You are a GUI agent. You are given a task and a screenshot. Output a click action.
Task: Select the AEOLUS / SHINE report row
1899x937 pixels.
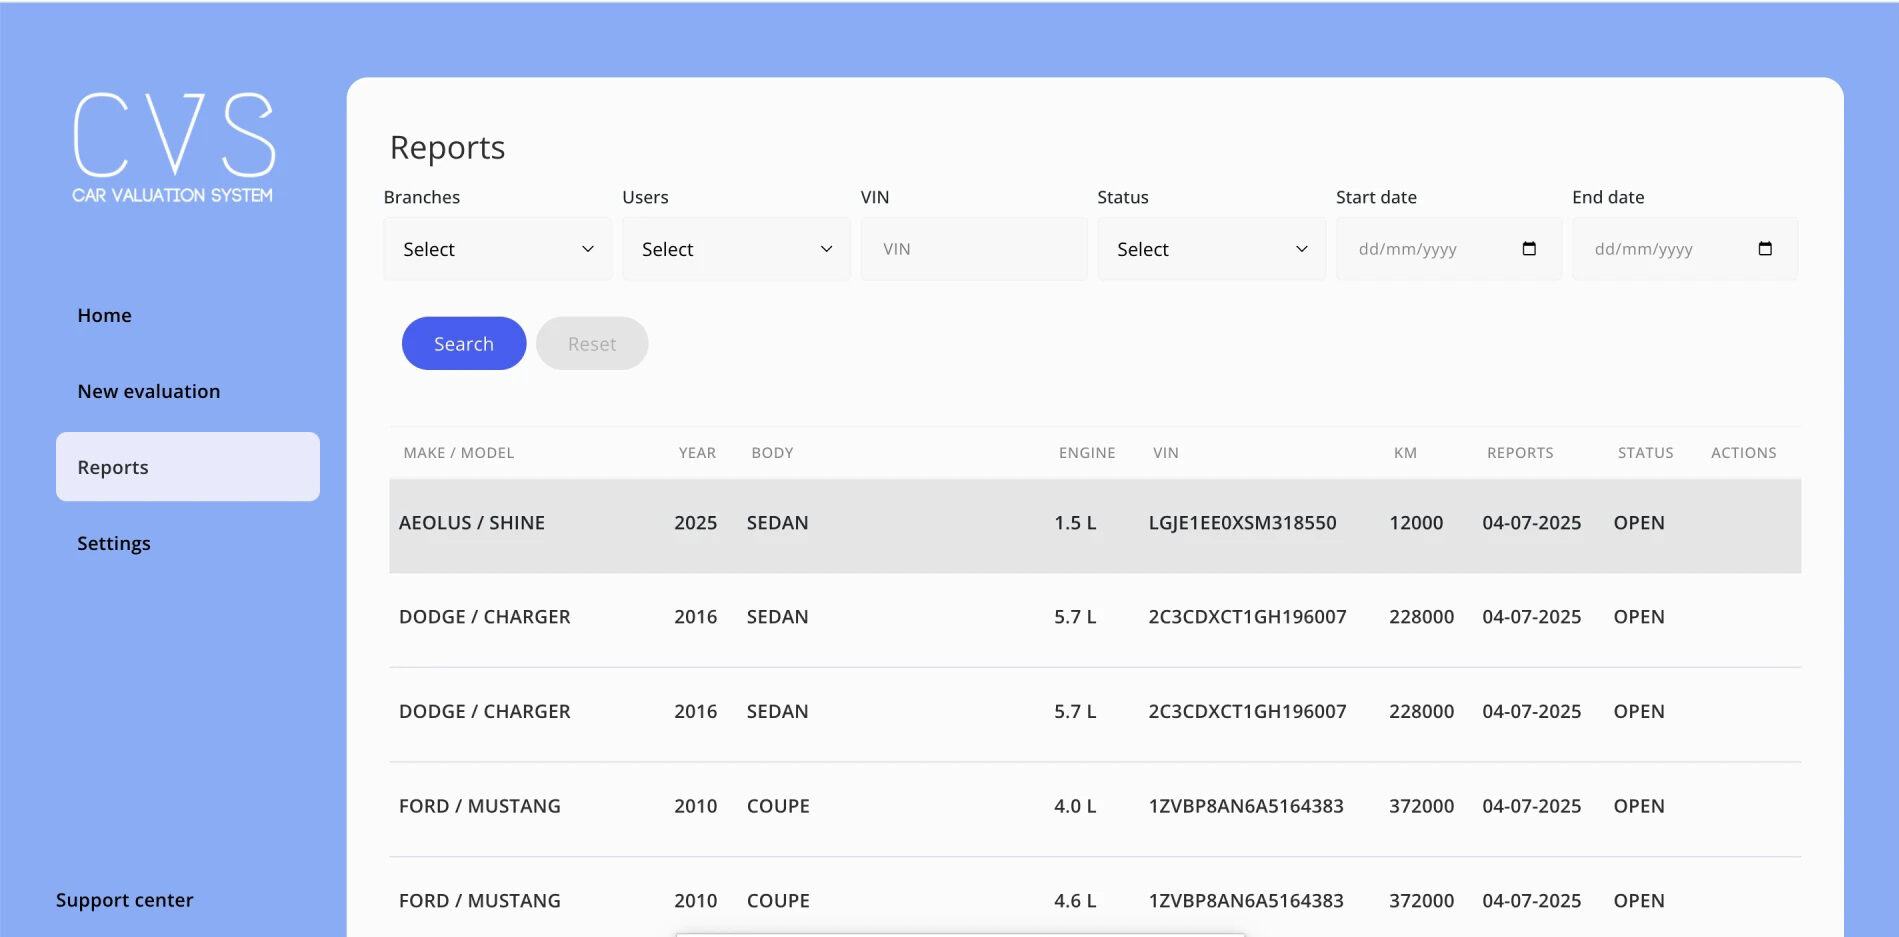coord(1094,524)
